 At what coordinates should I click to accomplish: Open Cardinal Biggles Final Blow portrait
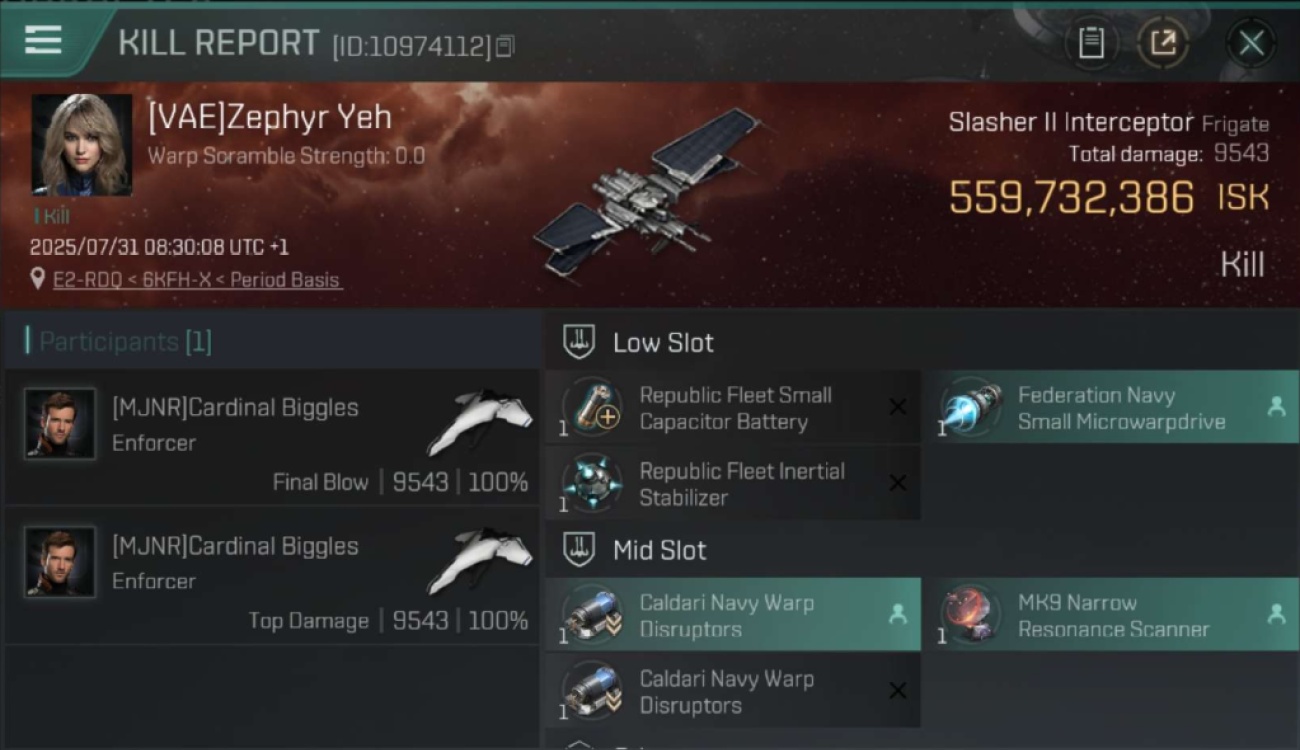(x=60, y=424)
